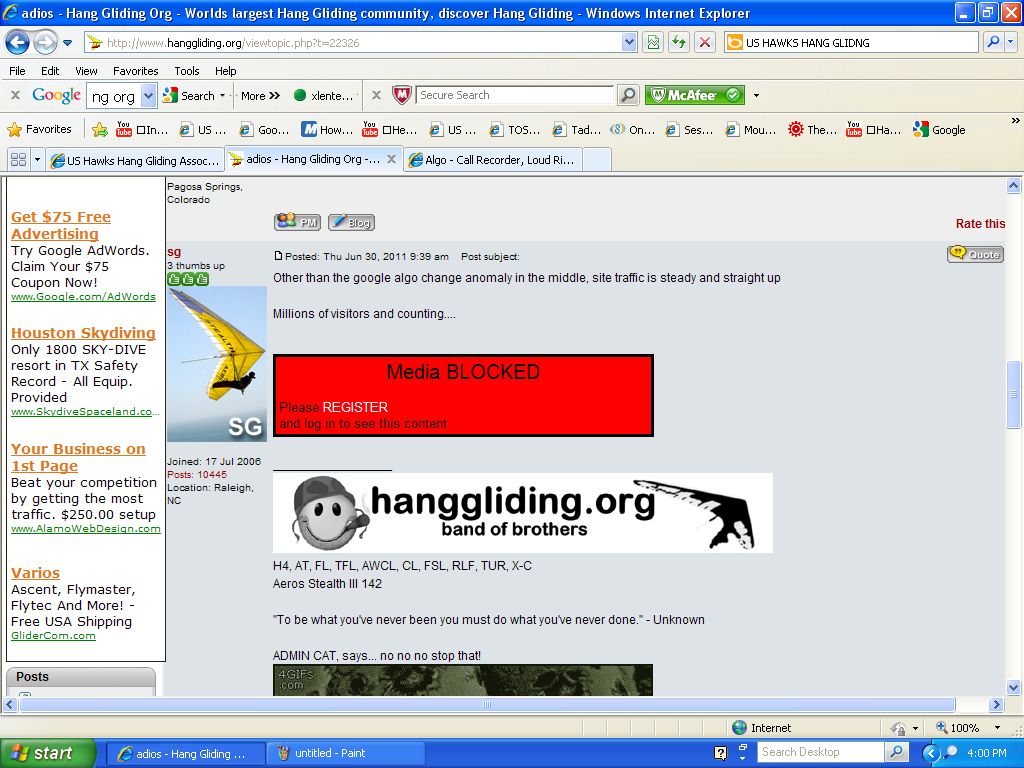Open a new blank tab
This screenshot has width=1024, height=768.
pyautogui.click(x=597, y=160)
